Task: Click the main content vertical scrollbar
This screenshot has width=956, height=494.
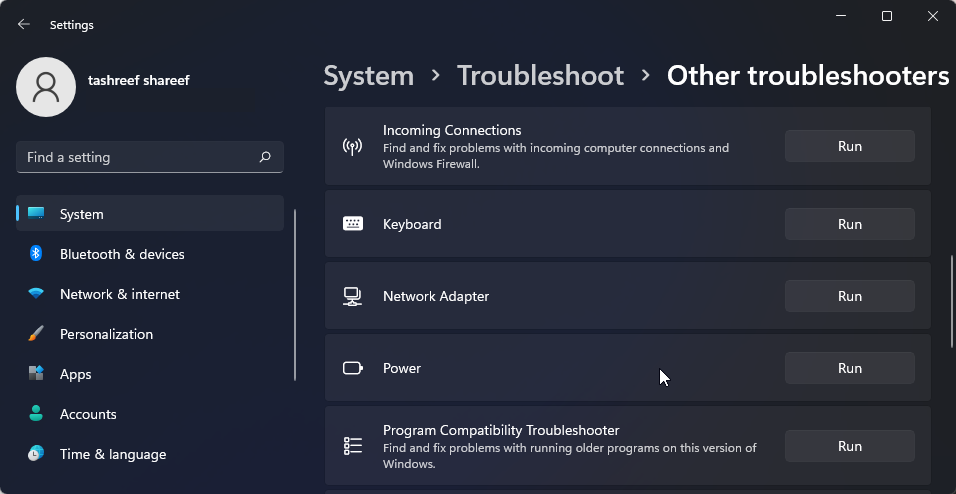Action: click(950, 292)
